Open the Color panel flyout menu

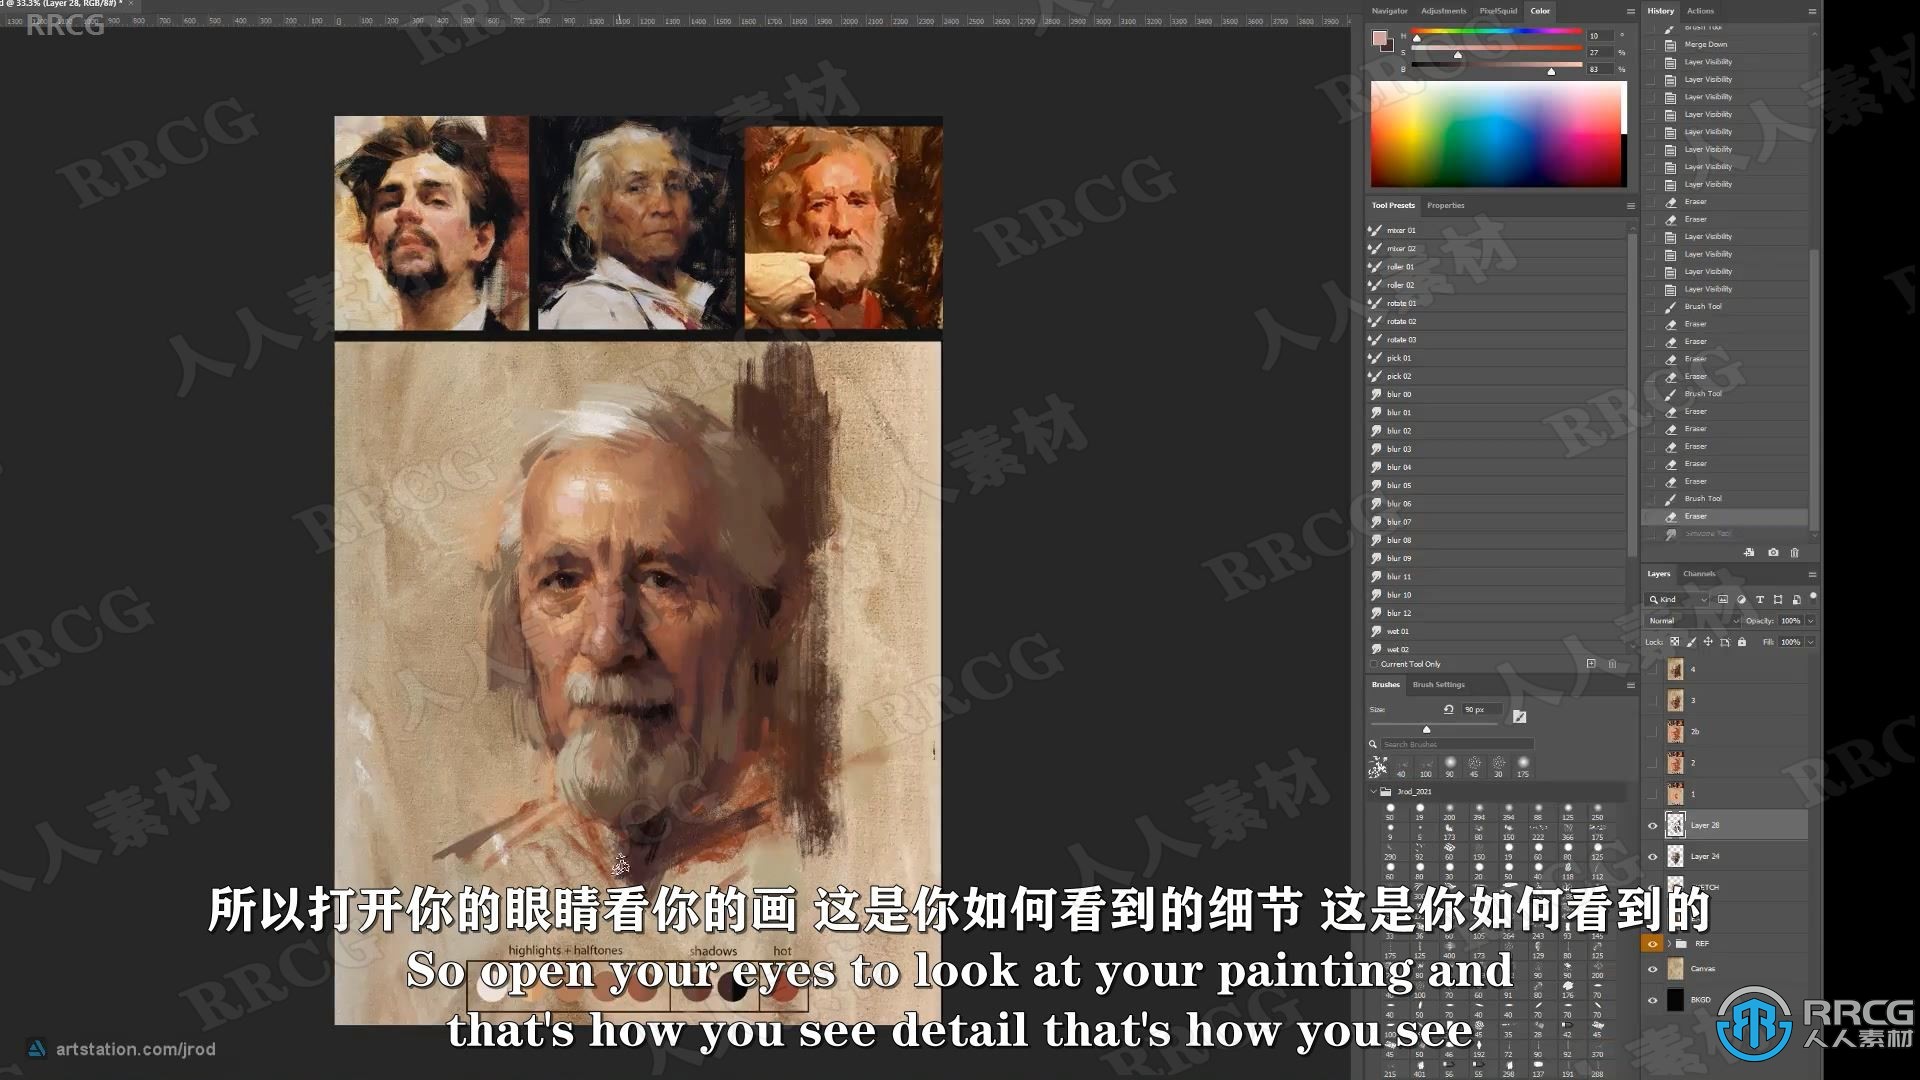coord(1631,11)
